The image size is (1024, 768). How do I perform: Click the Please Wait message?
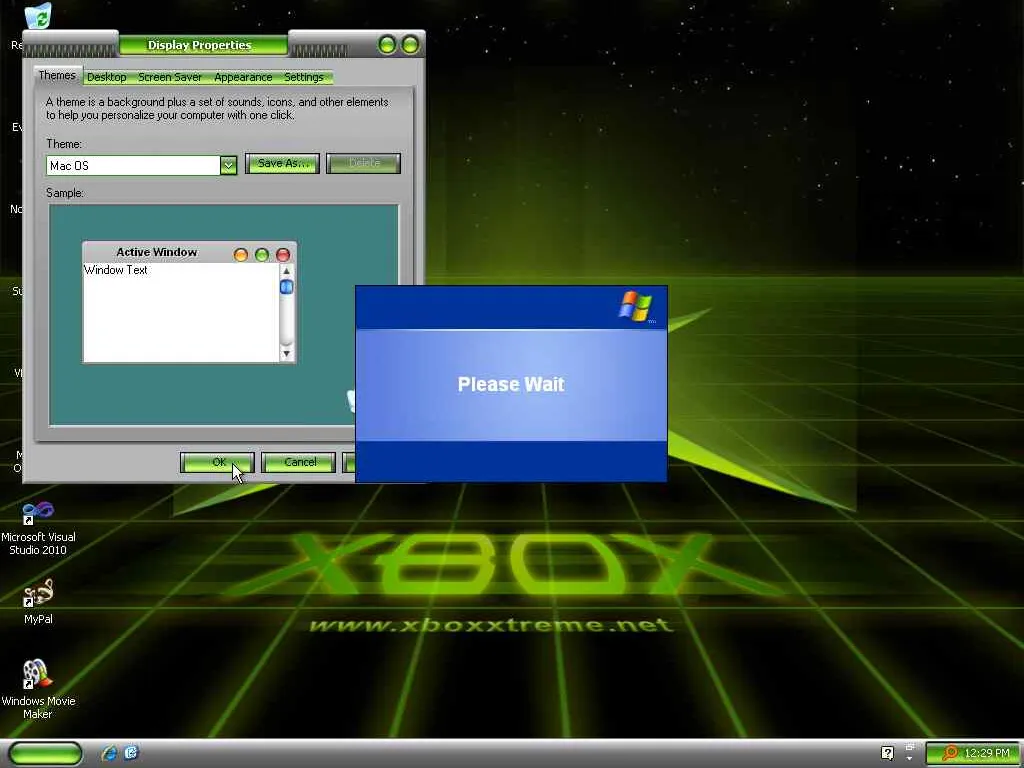point(511,384)
